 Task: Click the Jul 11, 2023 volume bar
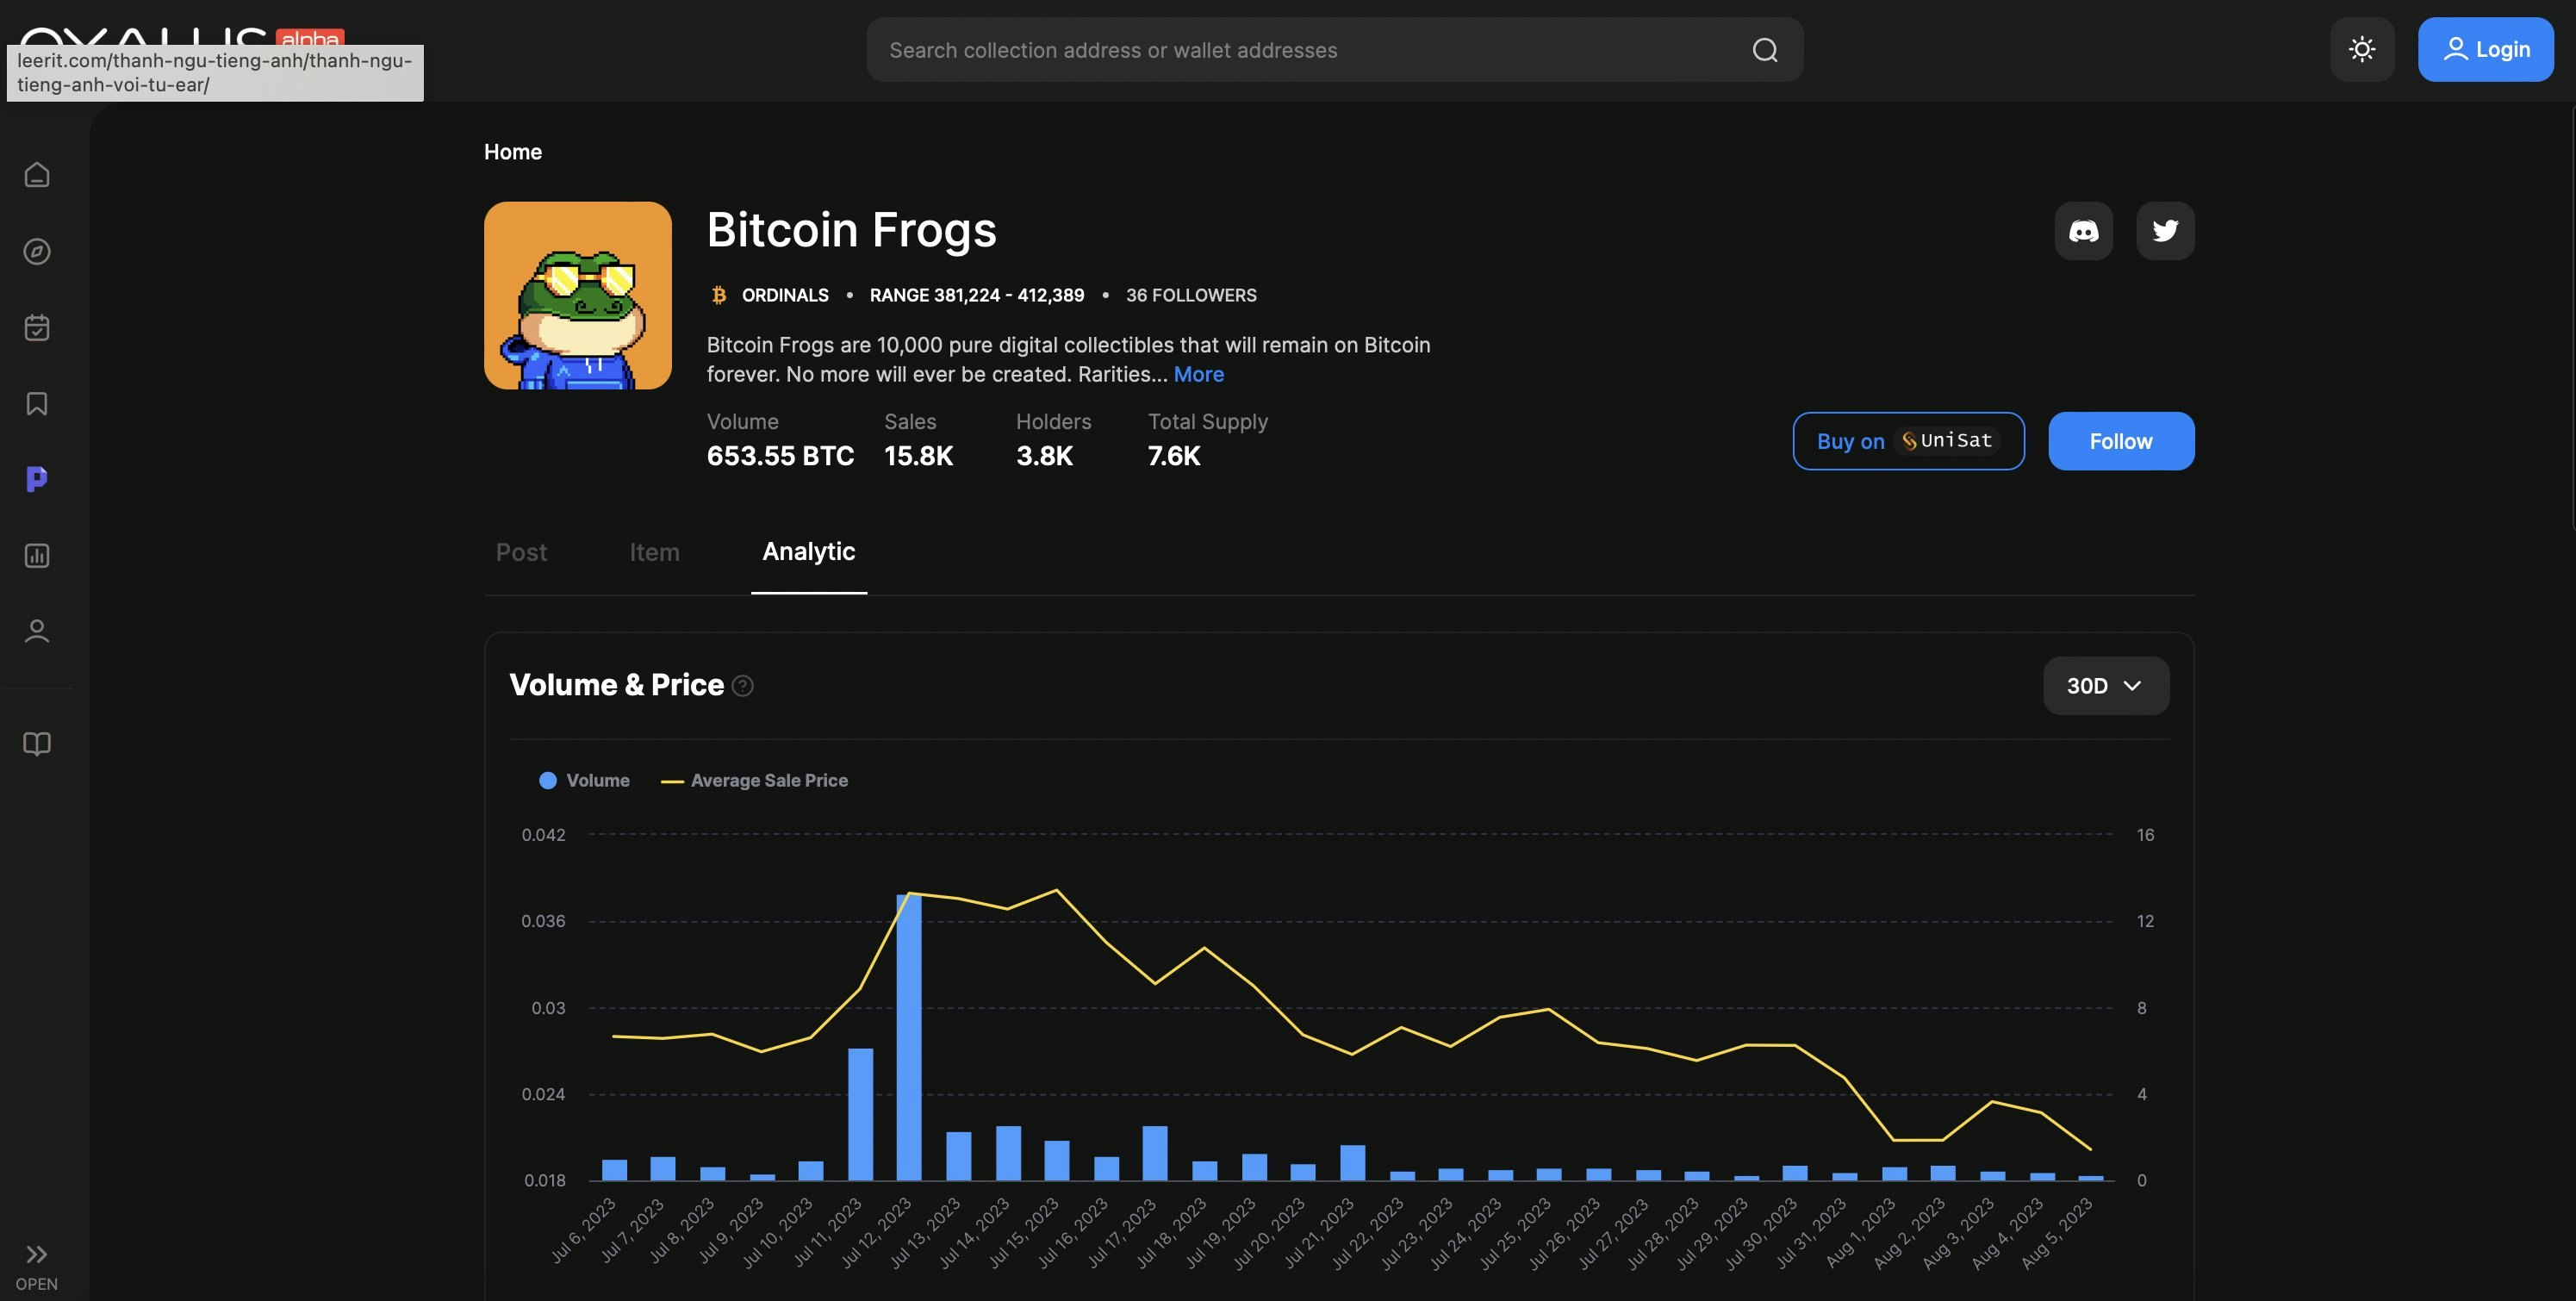tap(860, 1114)
